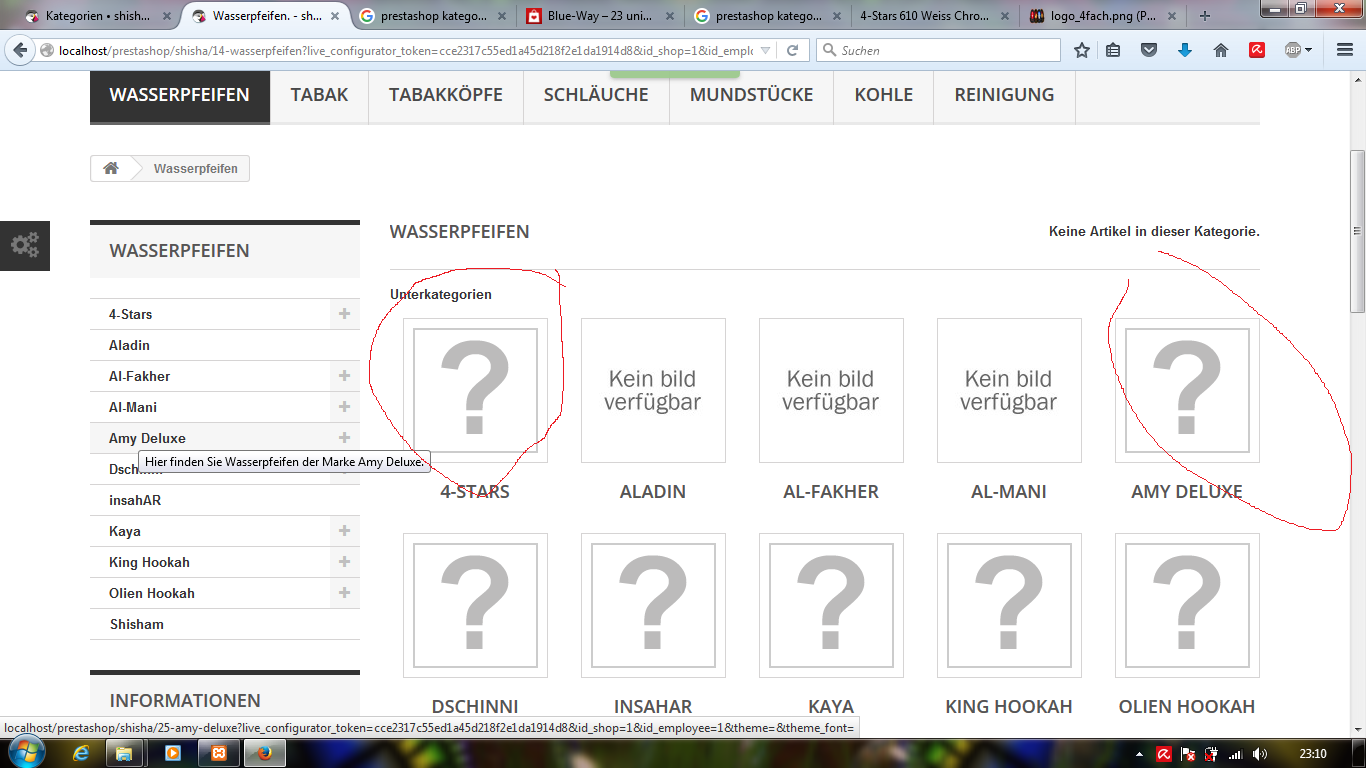Close the Blue-Way browser tab
The height and width of the screenshot is (768, 1366).
tap(670, 16)
